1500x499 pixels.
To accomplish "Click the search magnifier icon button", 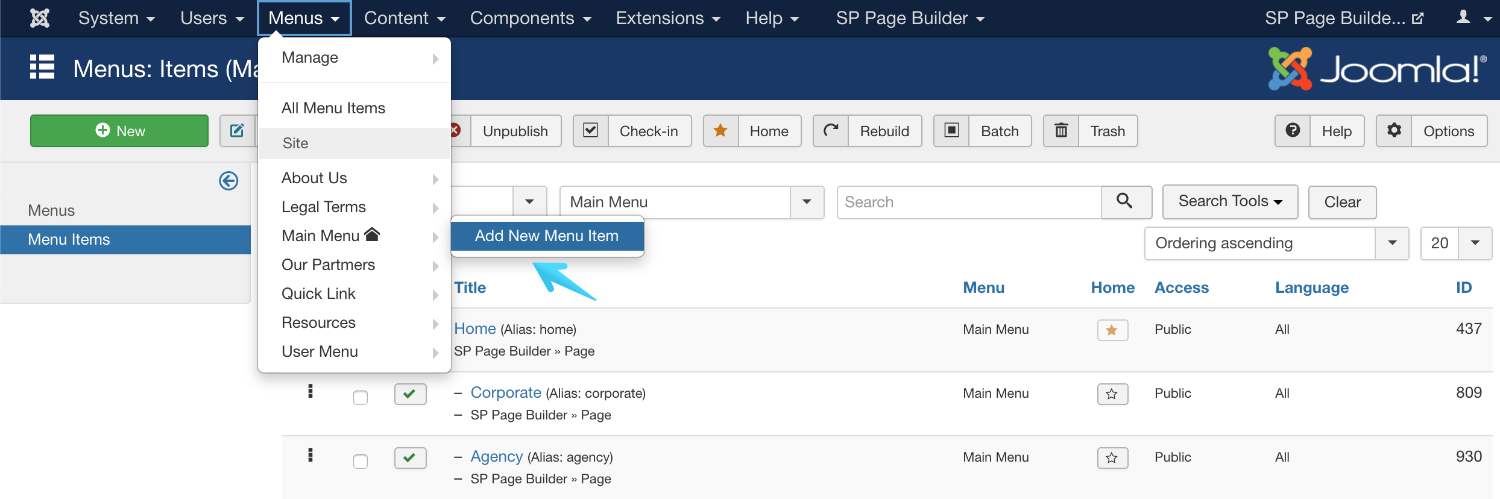I will click(x=1126, y=202).
